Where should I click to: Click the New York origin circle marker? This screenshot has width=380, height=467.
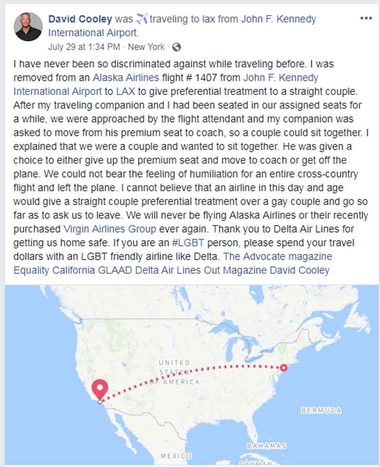tap(283, 368)
